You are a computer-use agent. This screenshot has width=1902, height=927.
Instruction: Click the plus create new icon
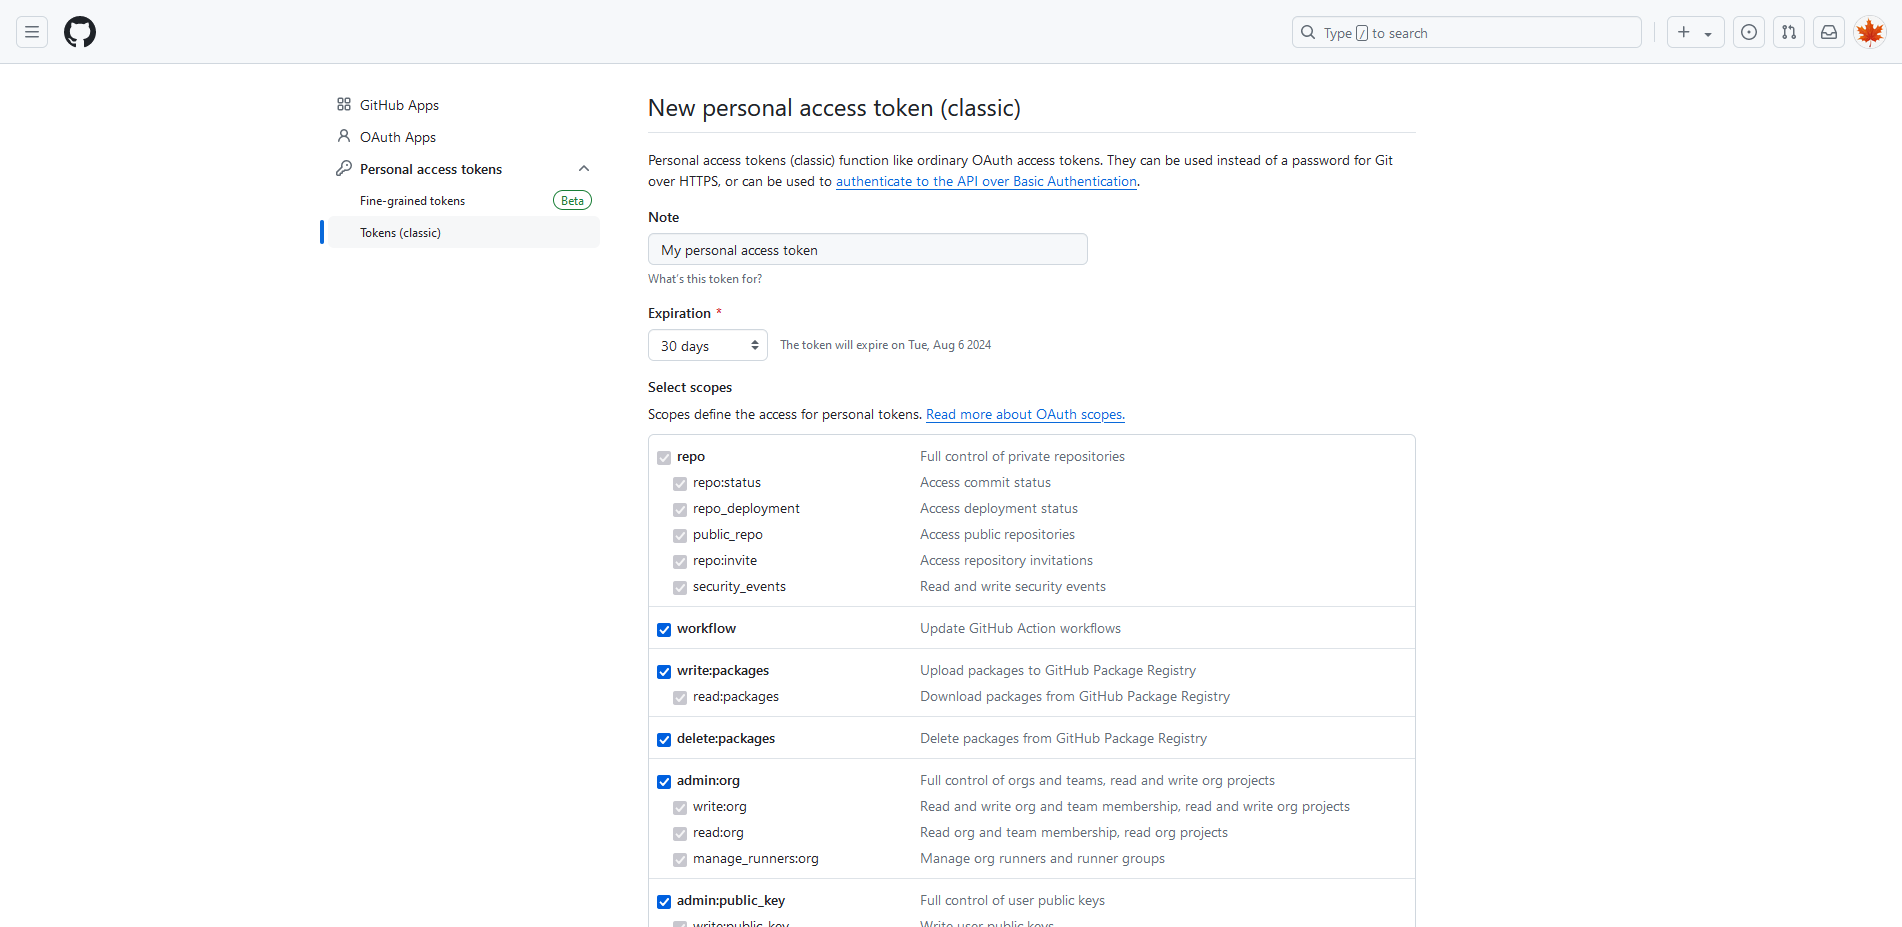pyautogui.click(x=1684, y=32)
